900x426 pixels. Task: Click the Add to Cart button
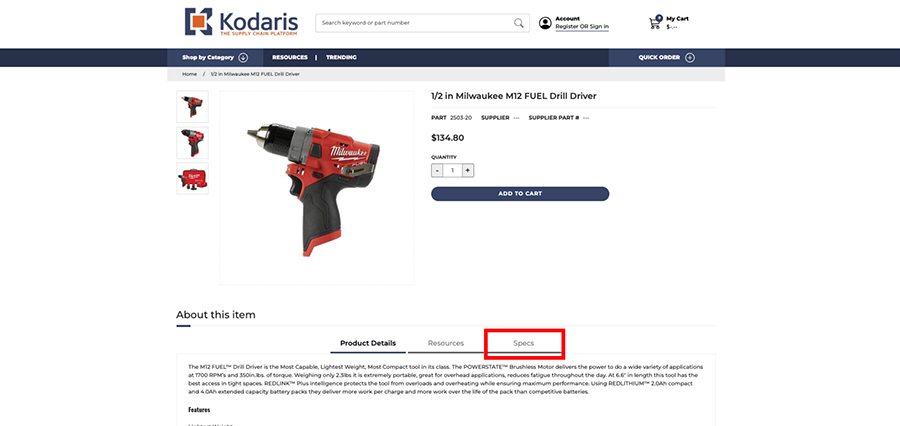coord(520,193)
